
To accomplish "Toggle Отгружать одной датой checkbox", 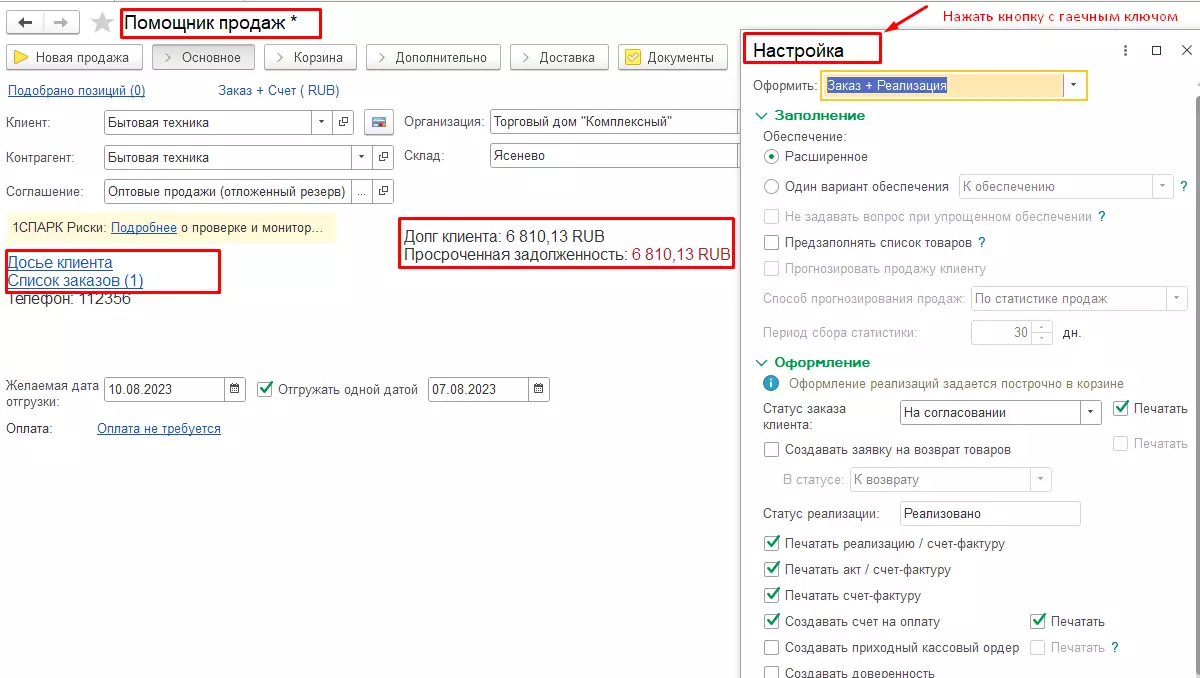I will (x=265, y=389).
